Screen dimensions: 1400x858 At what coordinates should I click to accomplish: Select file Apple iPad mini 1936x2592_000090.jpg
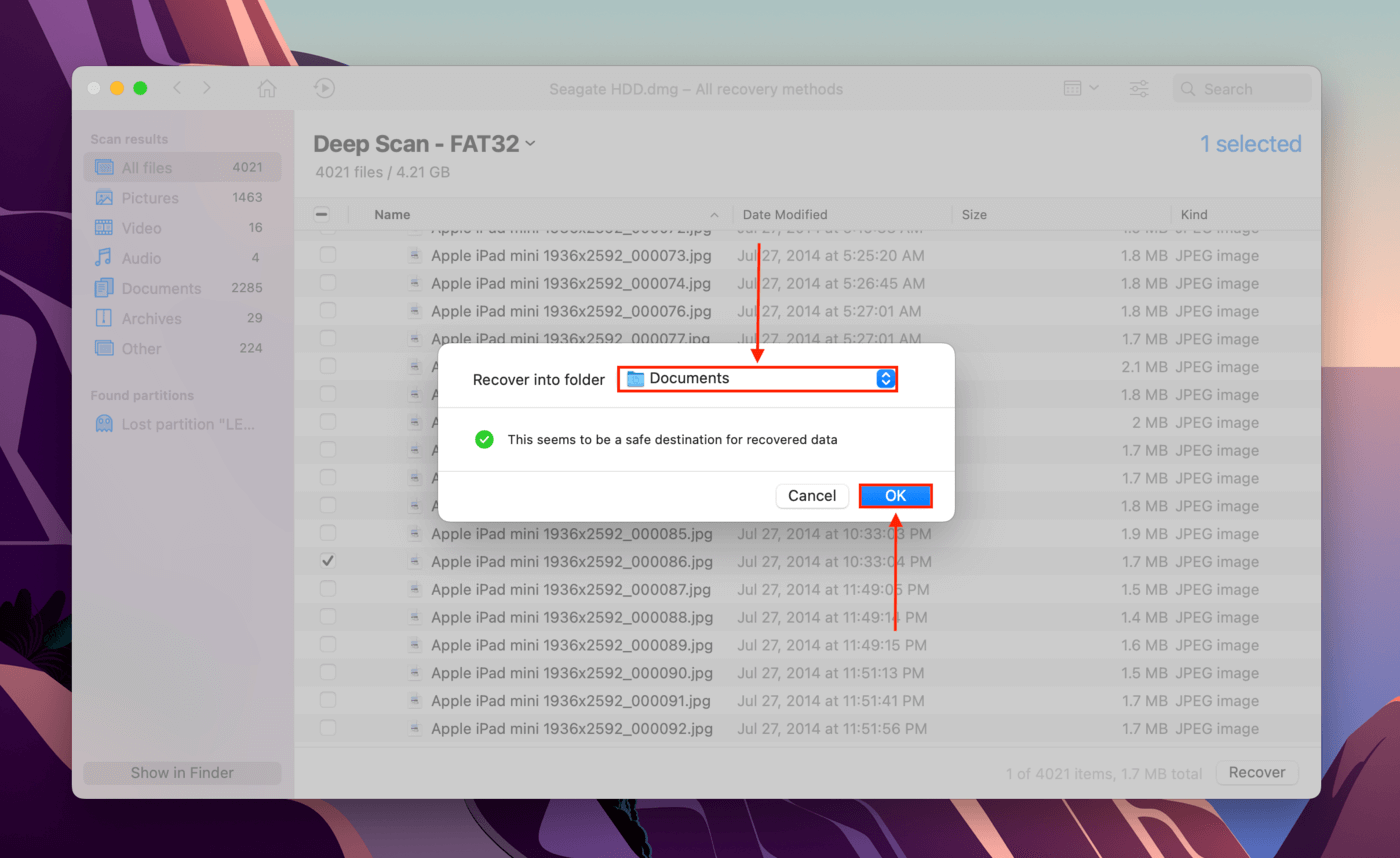pyautogui.click(x=571, y=672)
